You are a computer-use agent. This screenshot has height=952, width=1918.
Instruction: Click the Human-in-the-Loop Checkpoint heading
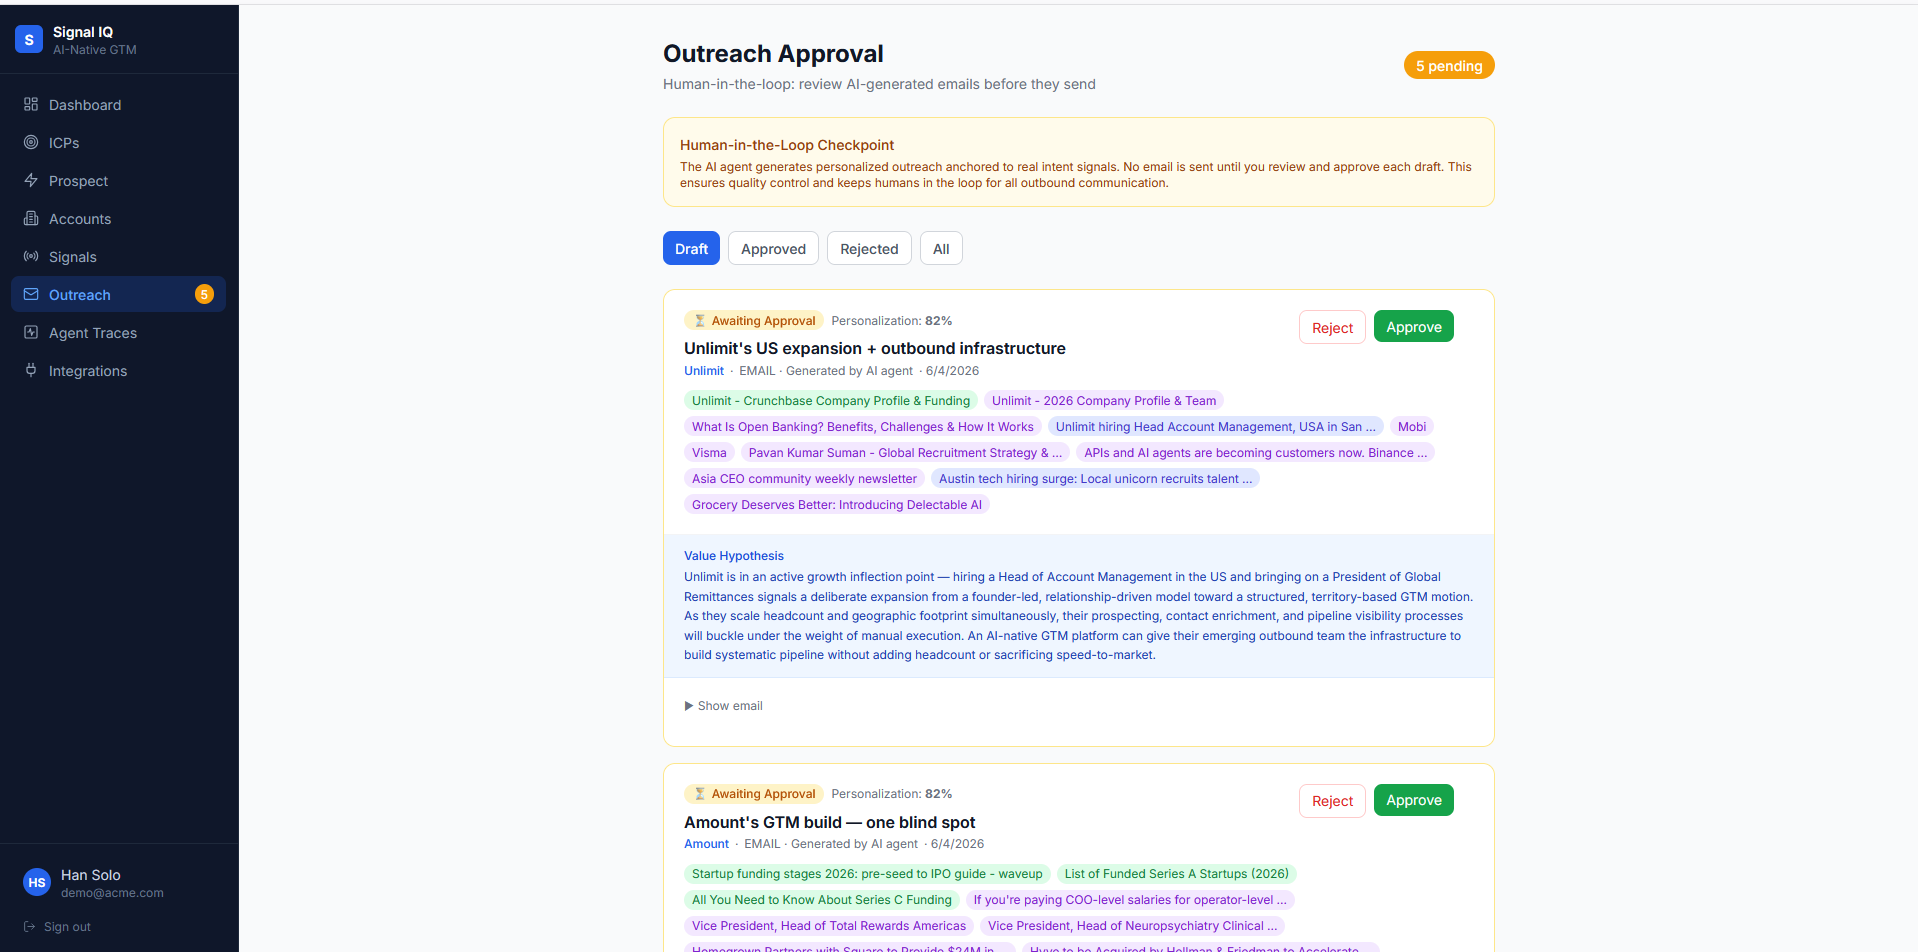787,145
